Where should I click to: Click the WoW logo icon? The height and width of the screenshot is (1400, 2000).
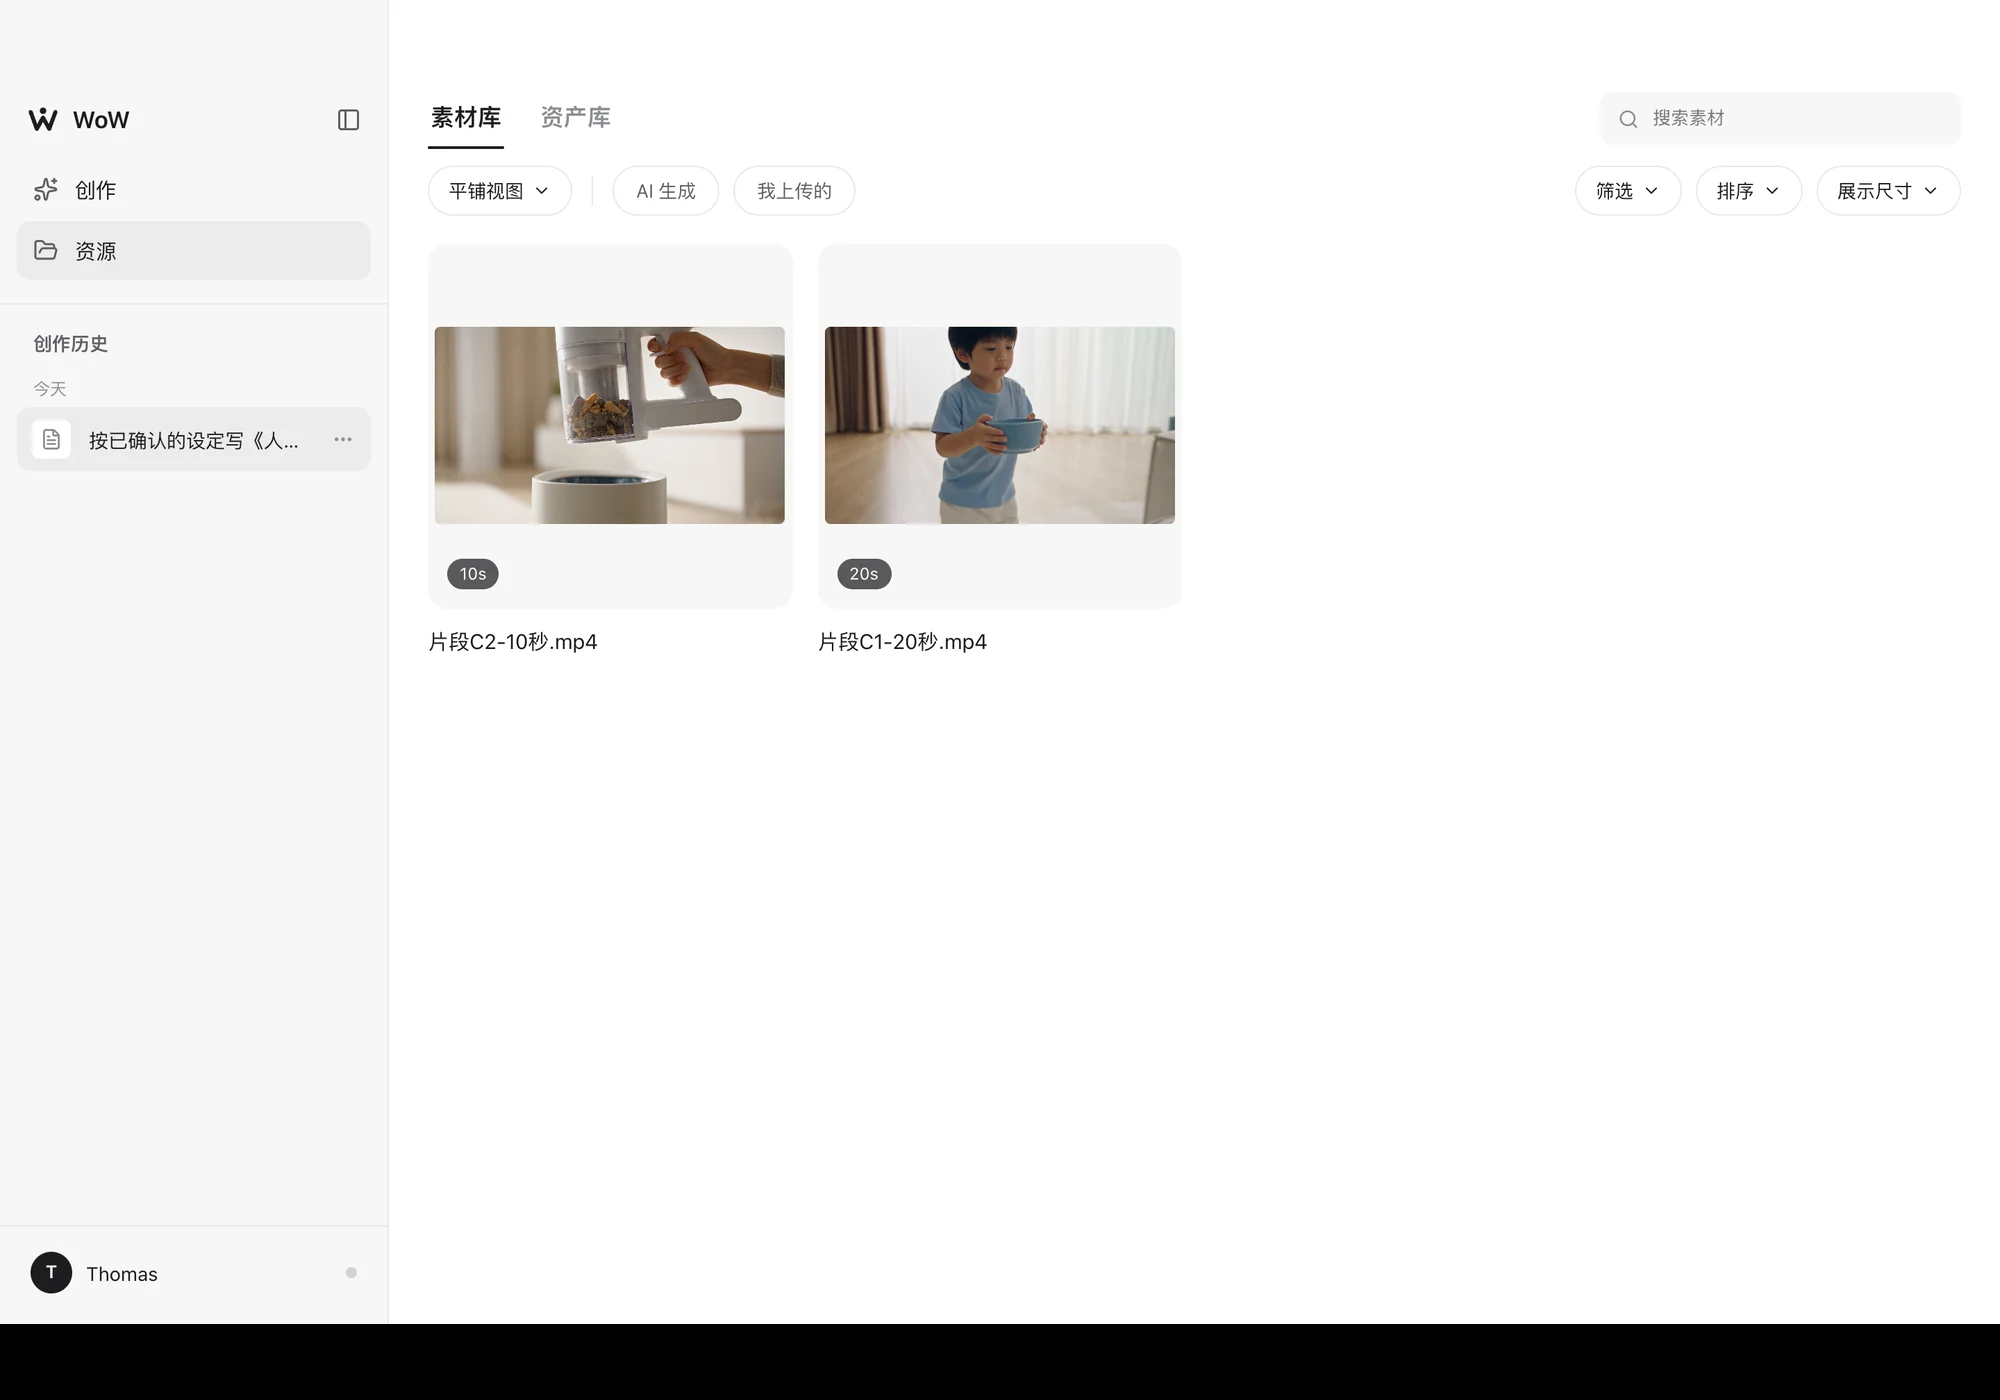click(43, 120)
